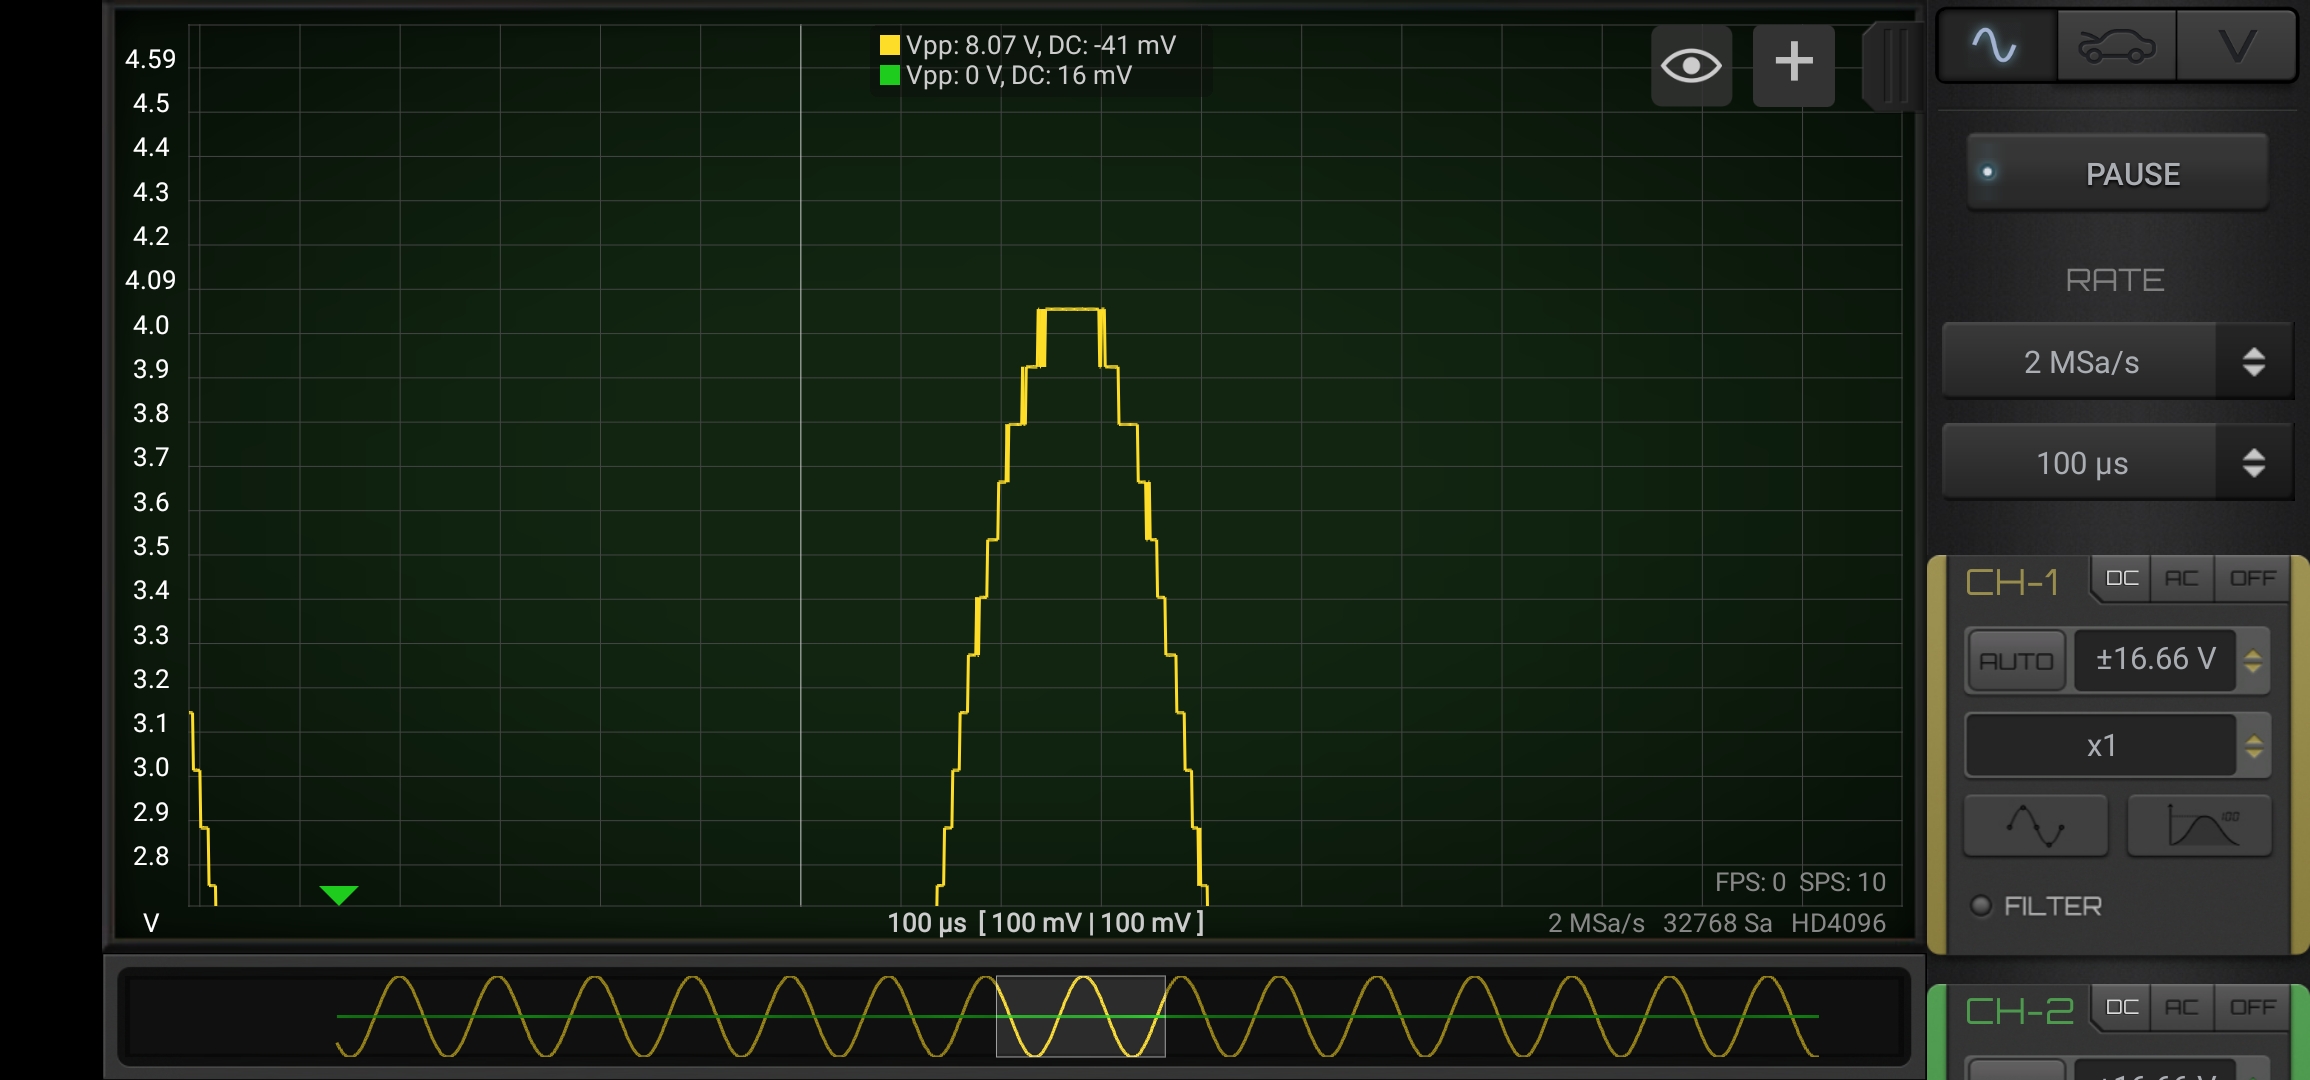Viewport: 2310px width, 1080px height.
Task: Set CH-1 coupling to AC
Action: click(x=2181, y=579)
